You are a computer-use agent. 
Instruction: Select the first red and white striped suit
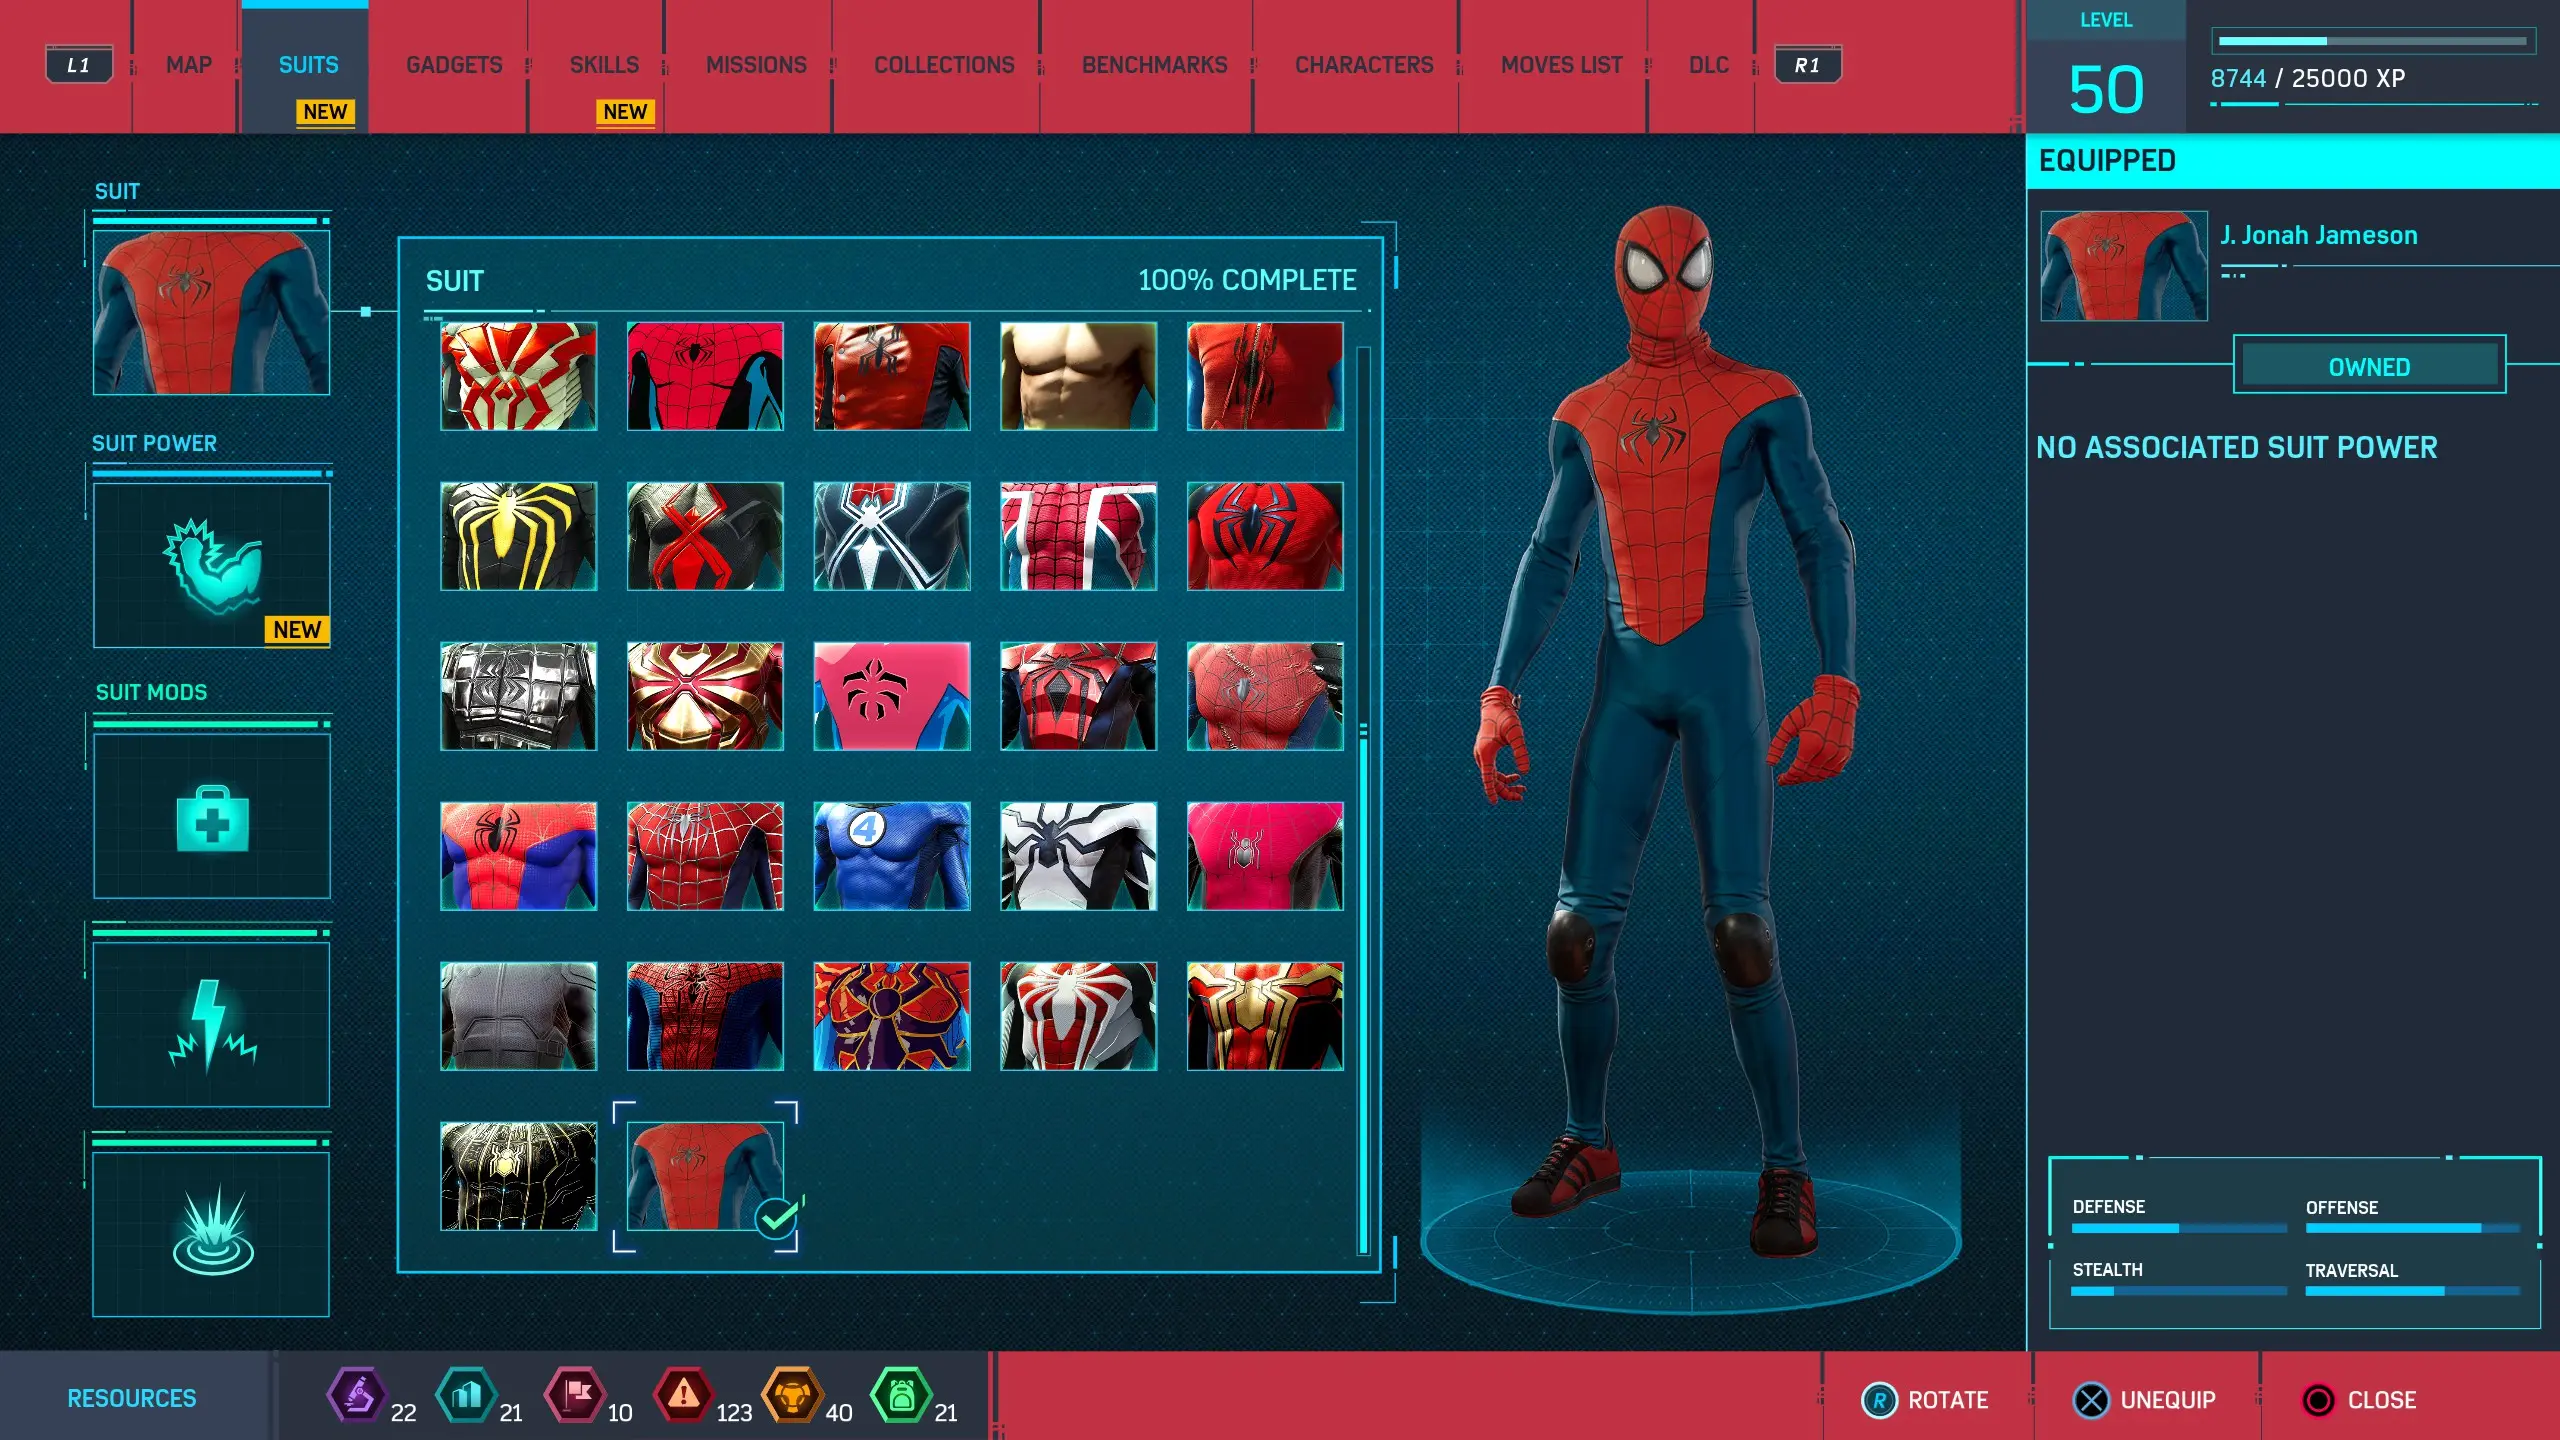518,376
